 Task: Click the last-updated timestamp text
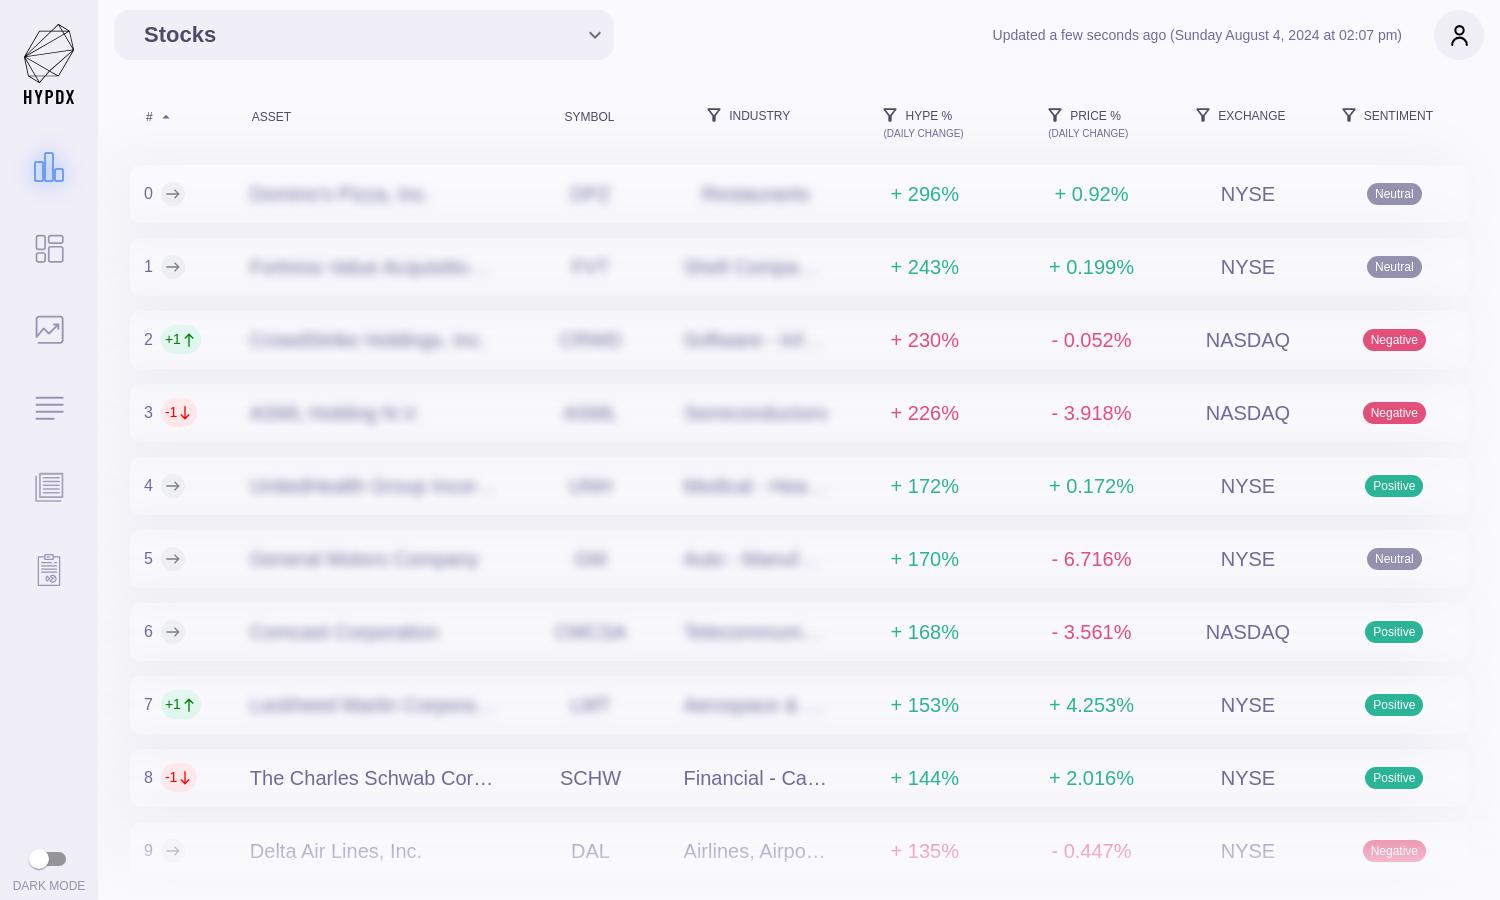tap(1197, 35)
